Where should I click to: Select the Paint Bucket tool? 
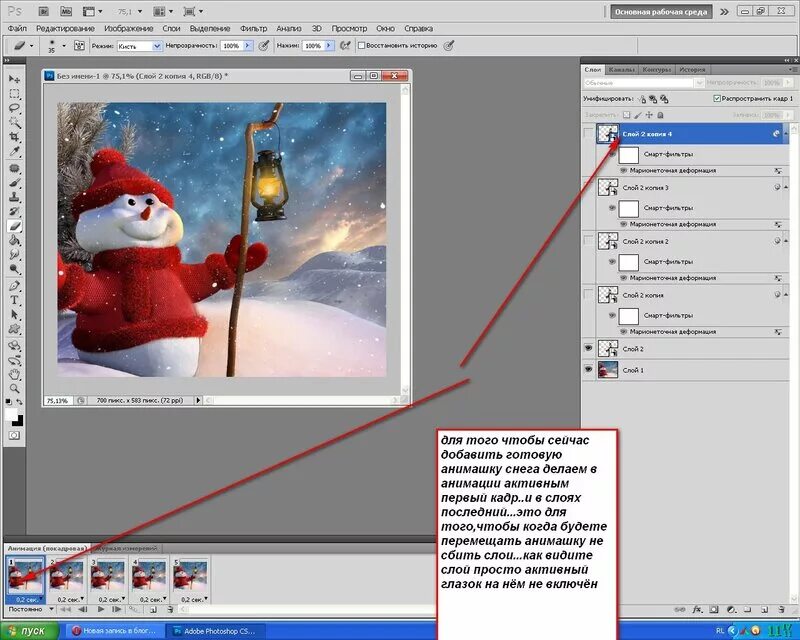coord(14,240)
